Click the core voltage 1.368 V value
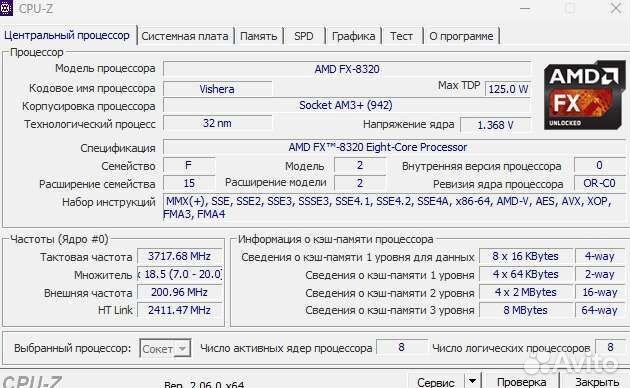Screen dimensions: 630x388 tap(495, 125)
